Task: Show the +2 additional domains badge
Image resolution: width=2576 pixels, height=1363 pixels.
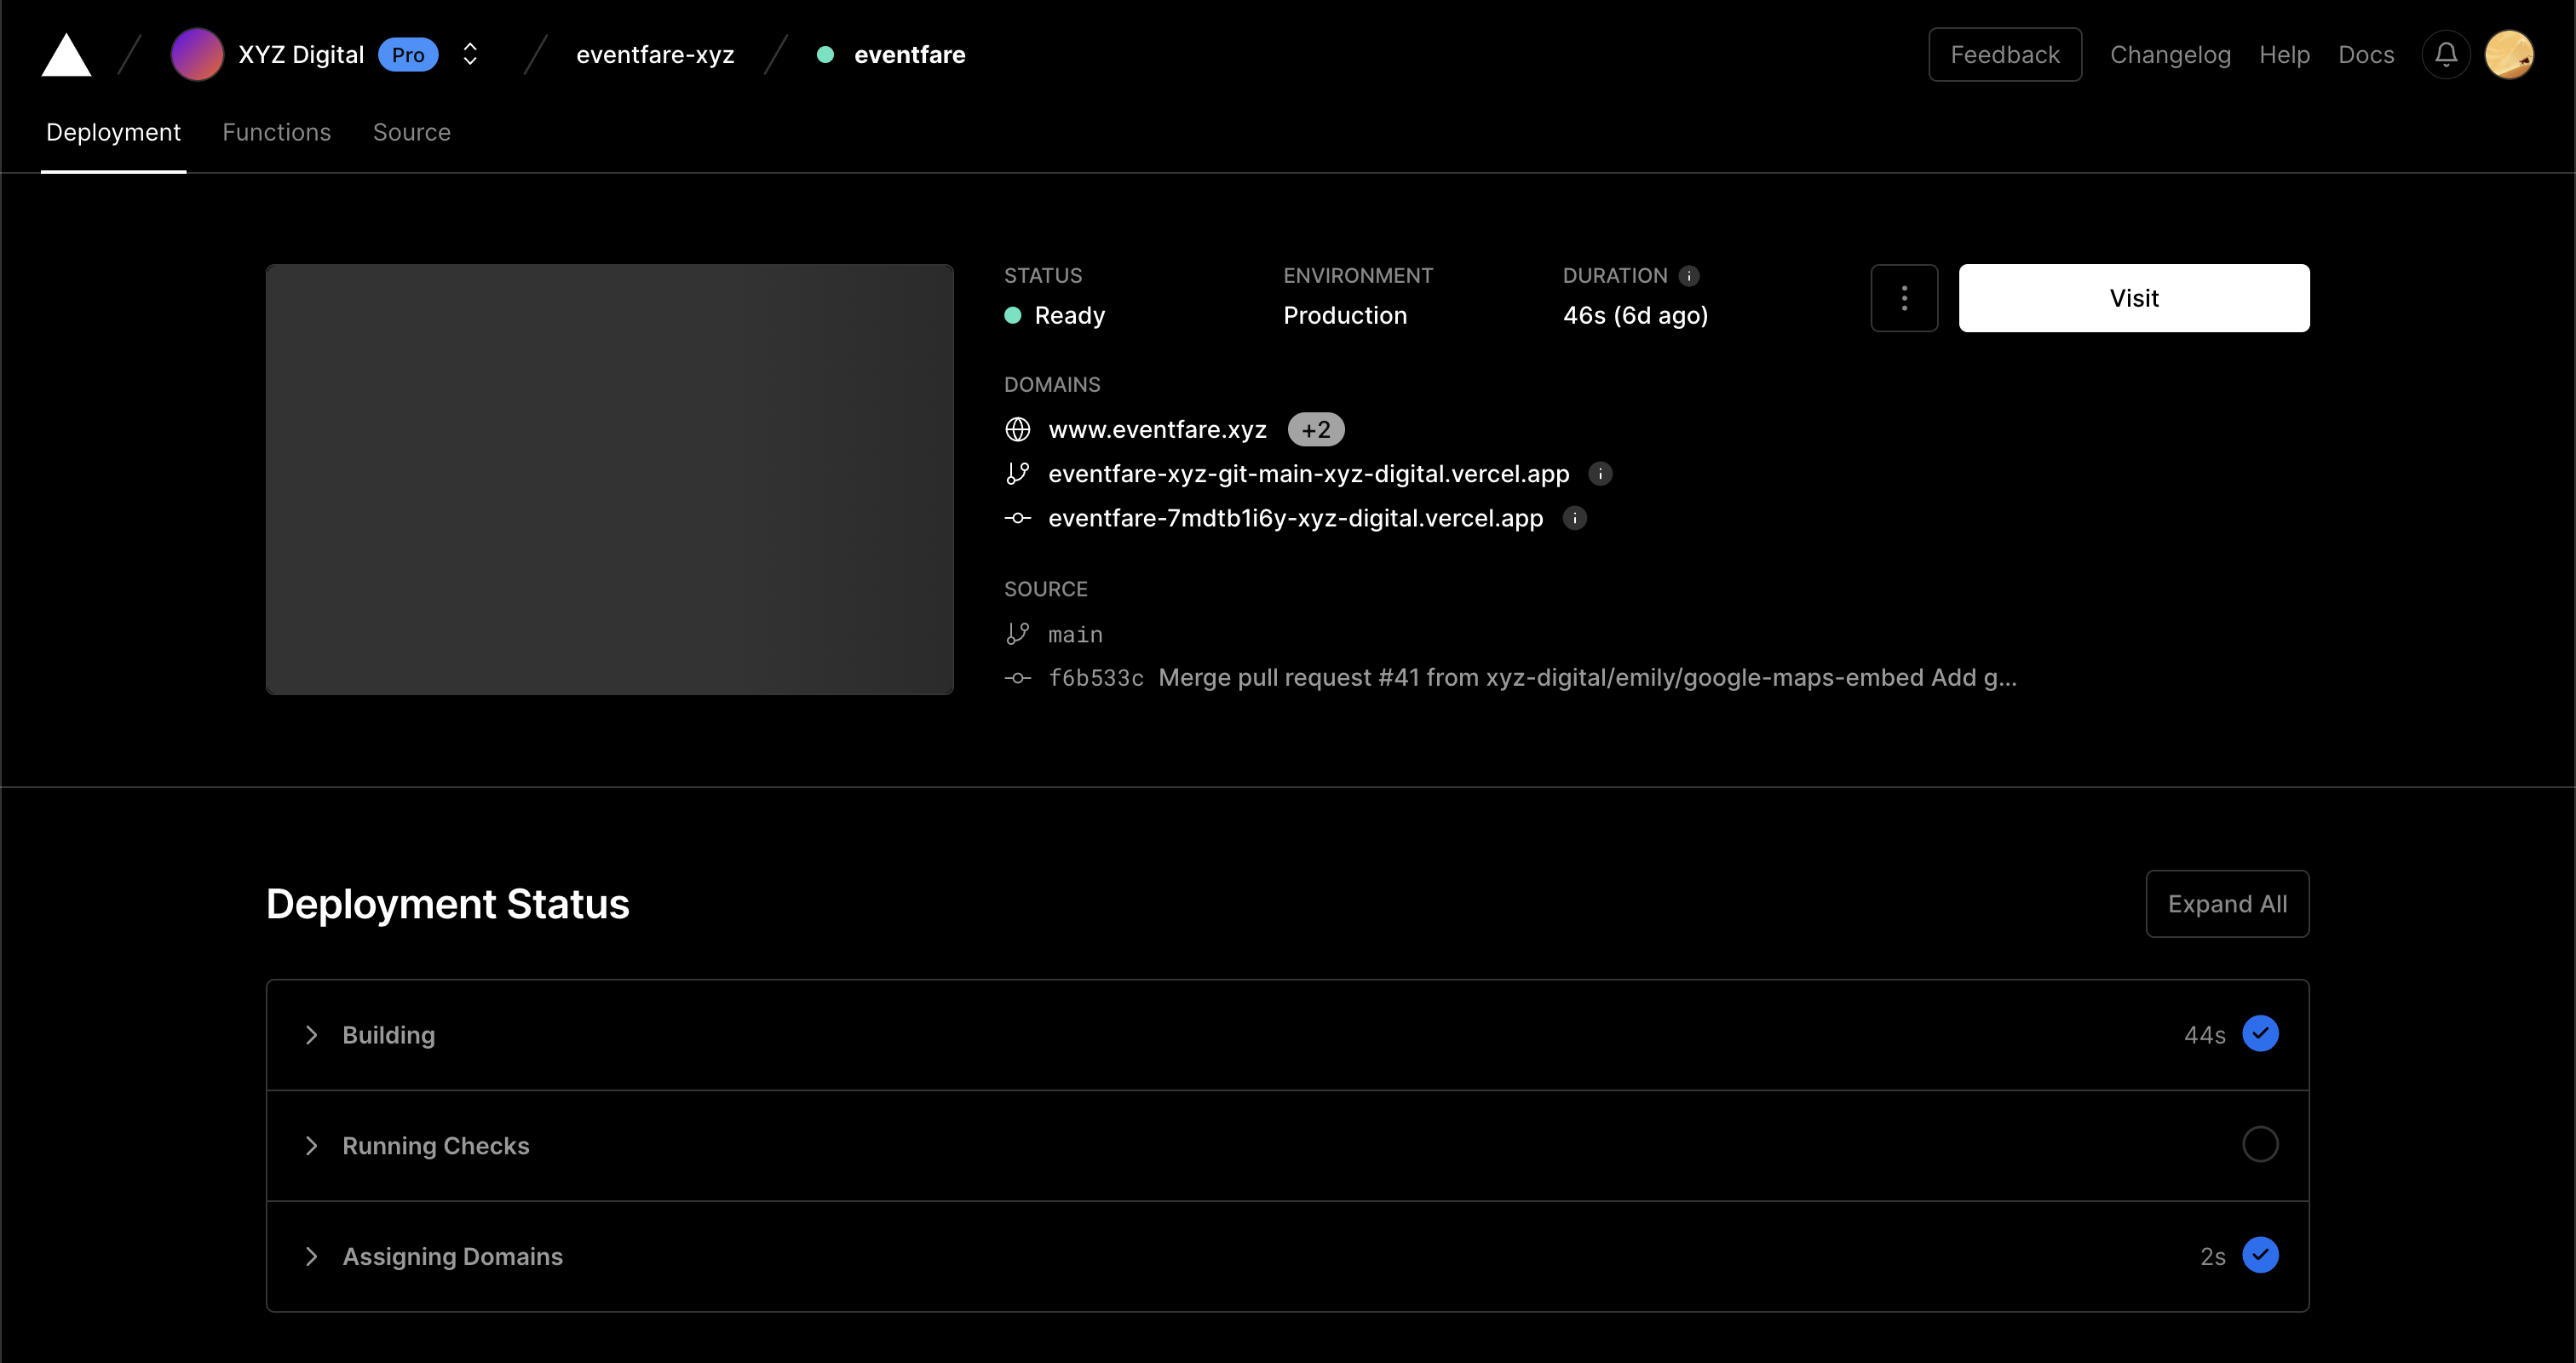Action: 1315,430
